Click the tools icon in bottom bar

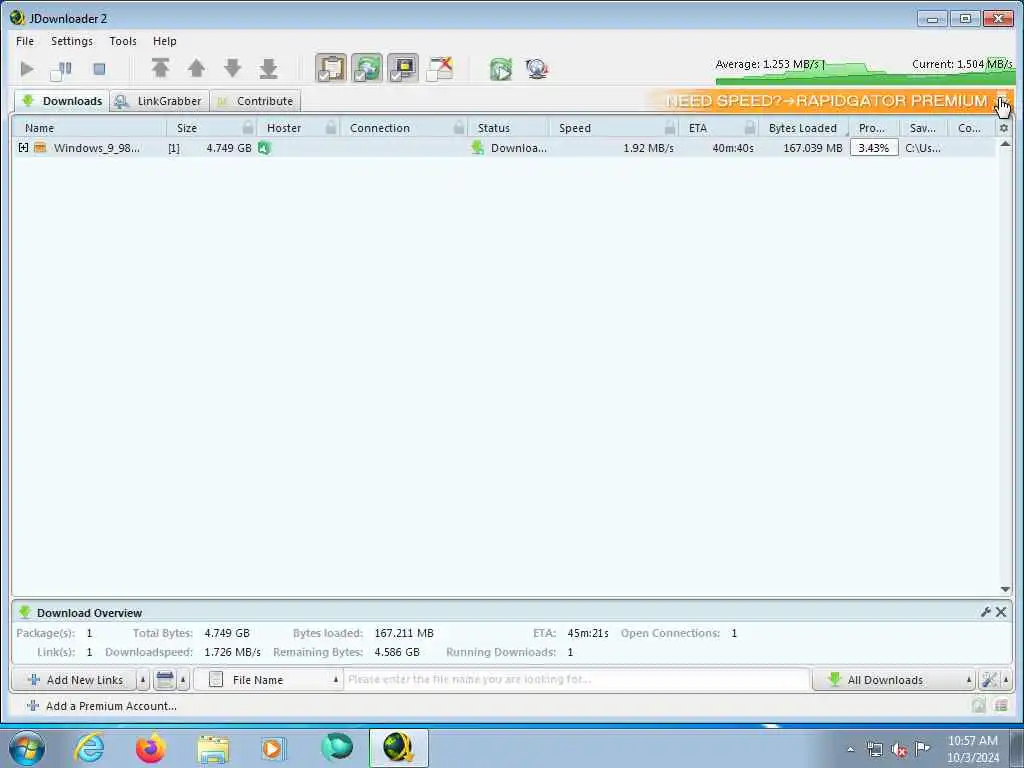(989, 680)
